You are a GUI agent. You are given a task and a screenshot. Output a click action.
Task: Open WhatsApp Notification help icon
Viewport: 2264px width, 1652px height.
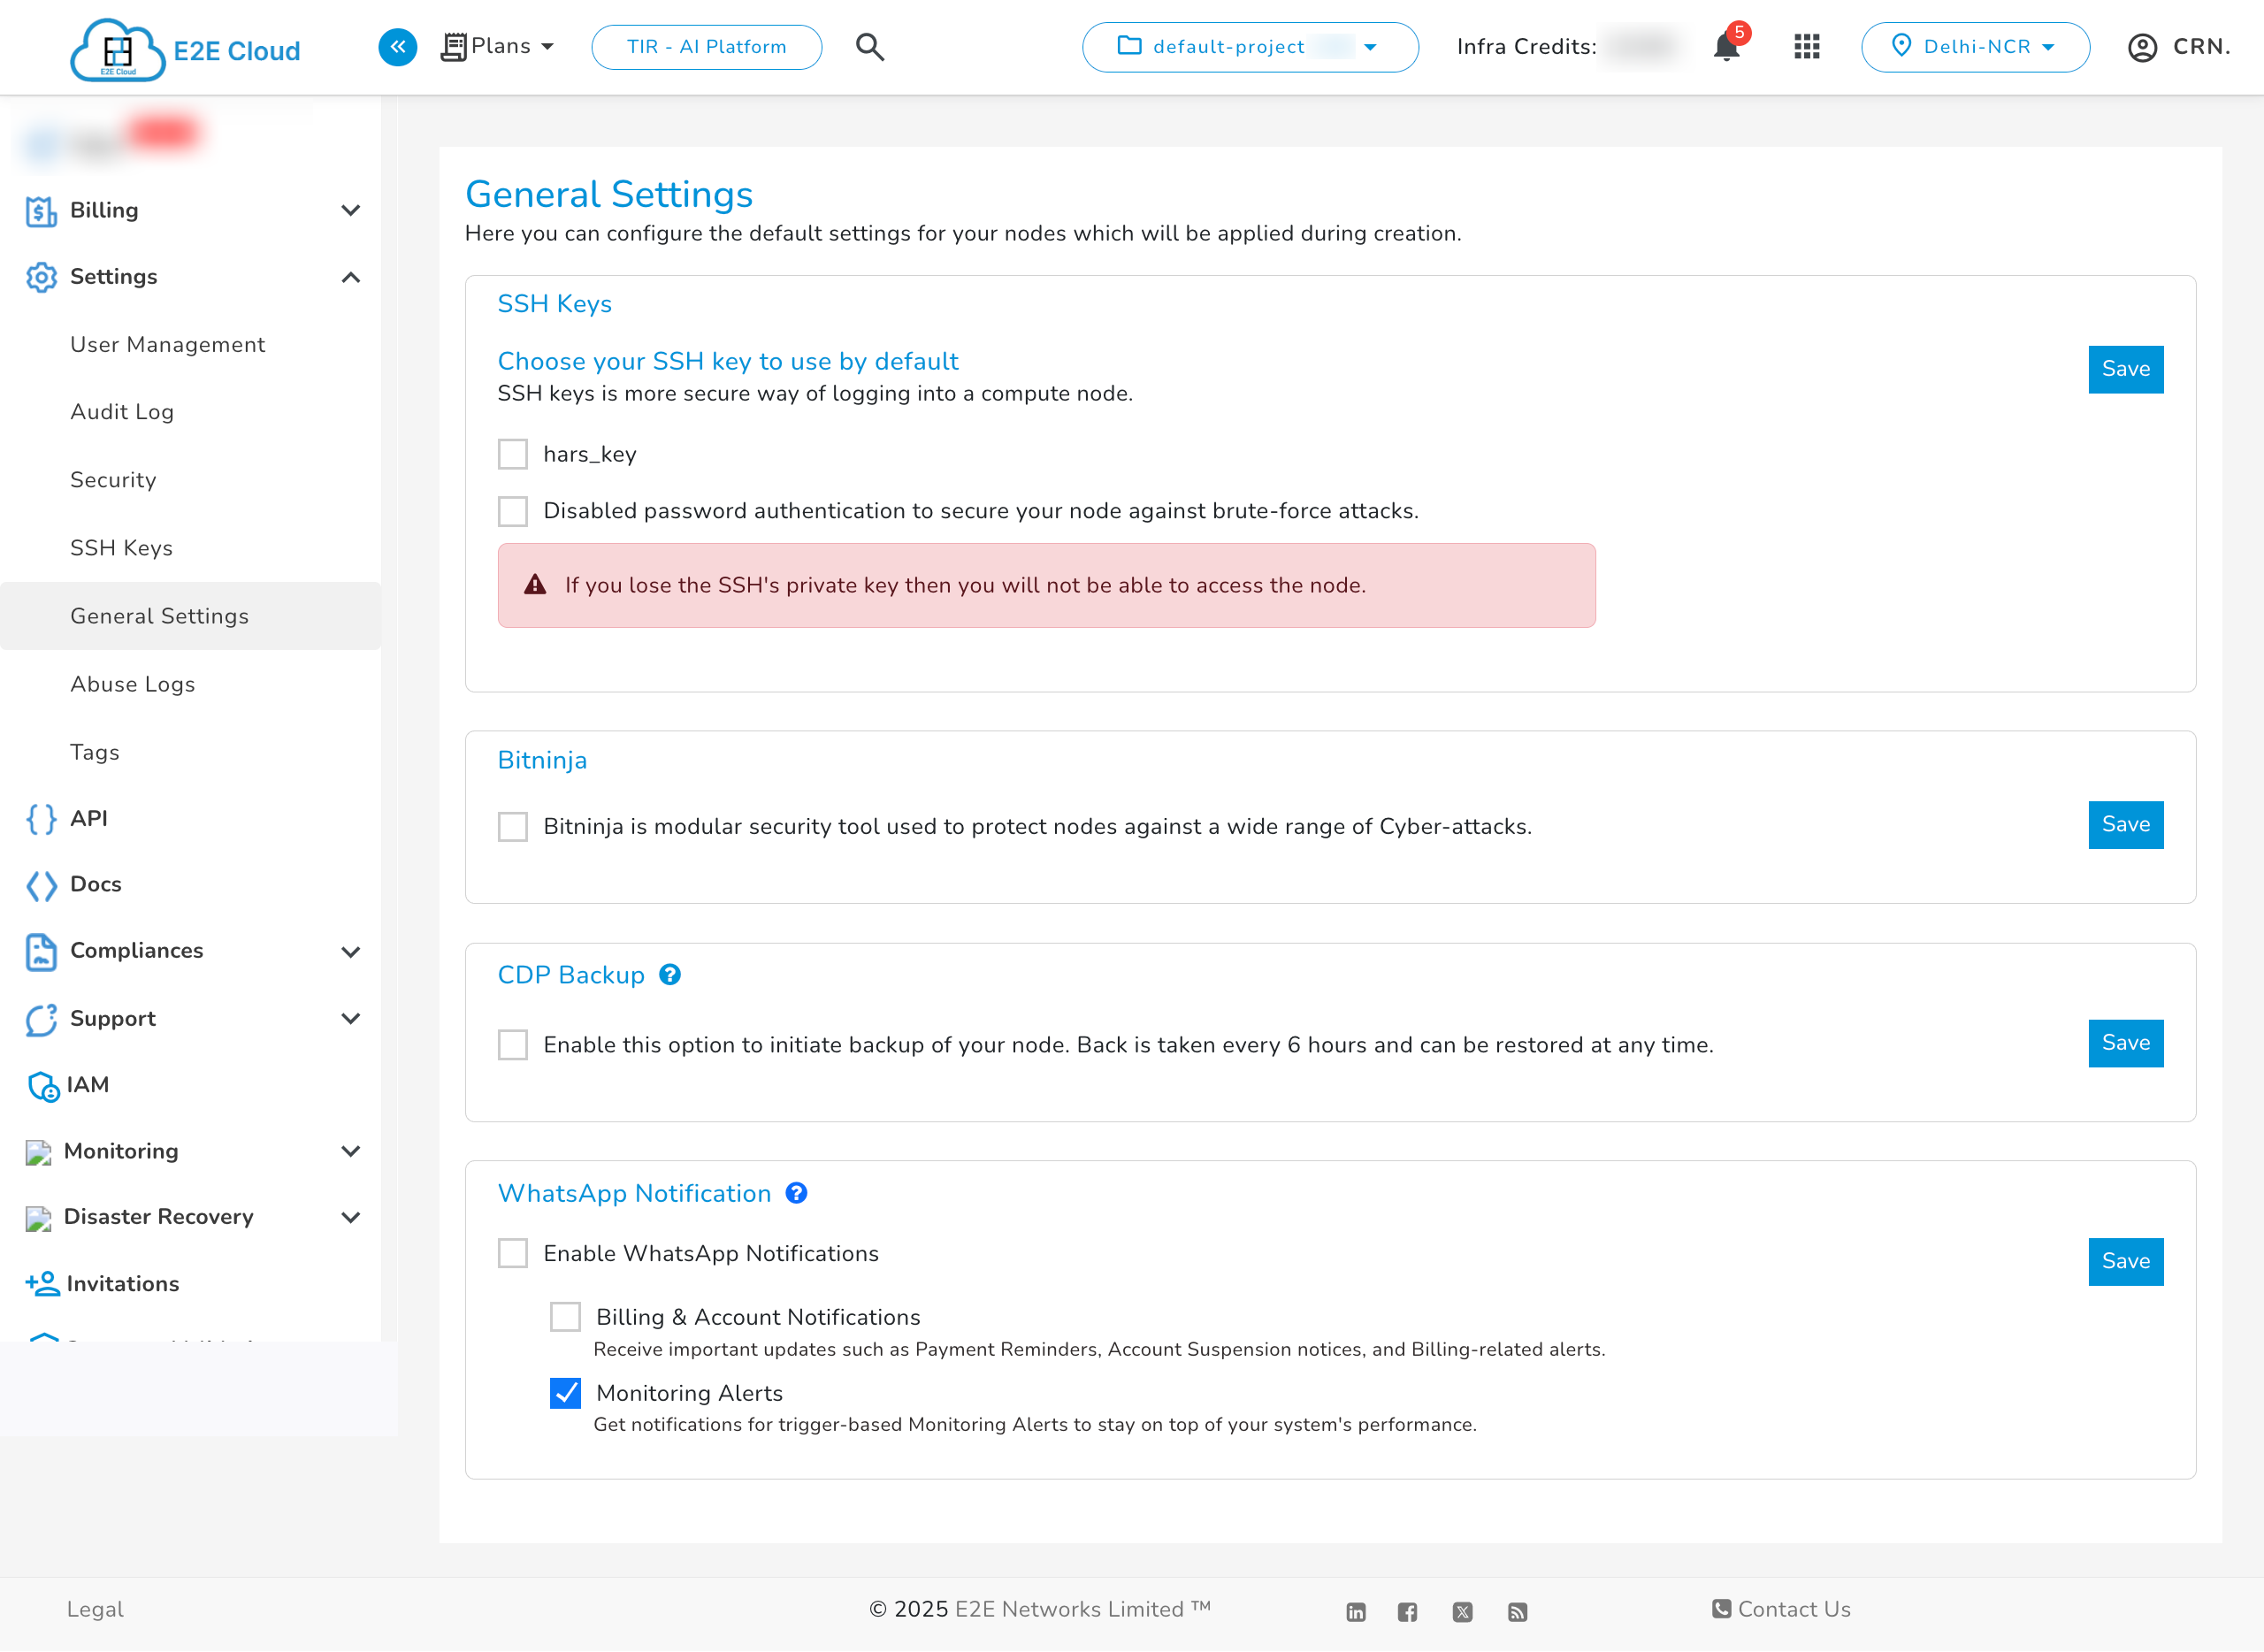795,1193
